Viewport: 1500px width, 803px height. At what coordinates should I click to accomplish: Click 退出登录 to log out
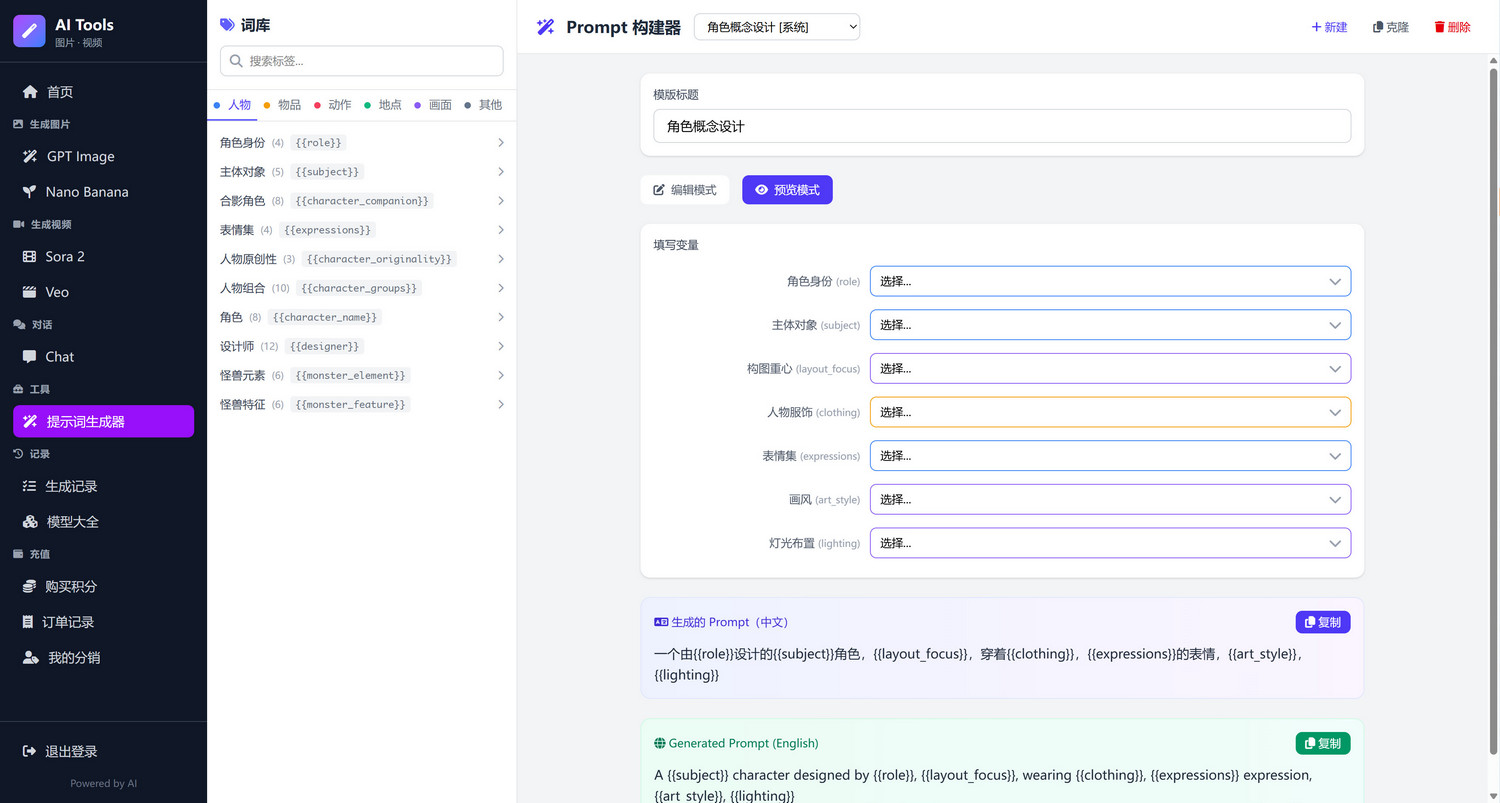coord(70,752)
